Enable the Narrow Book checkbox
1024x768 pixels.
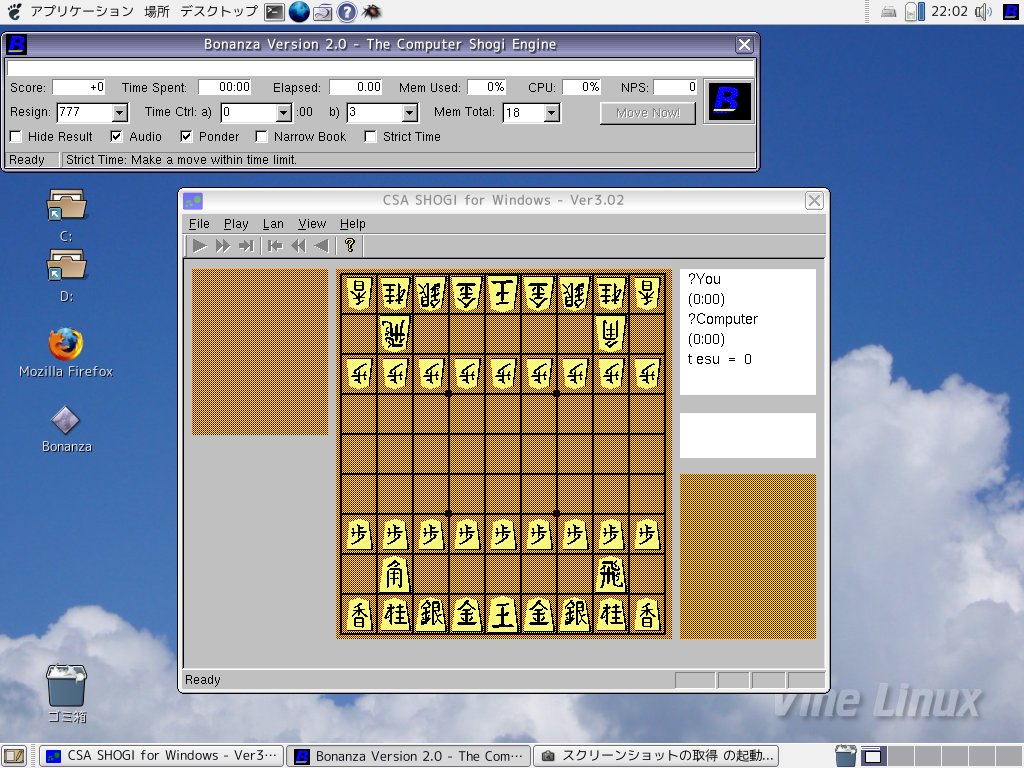tap(262, 137)
